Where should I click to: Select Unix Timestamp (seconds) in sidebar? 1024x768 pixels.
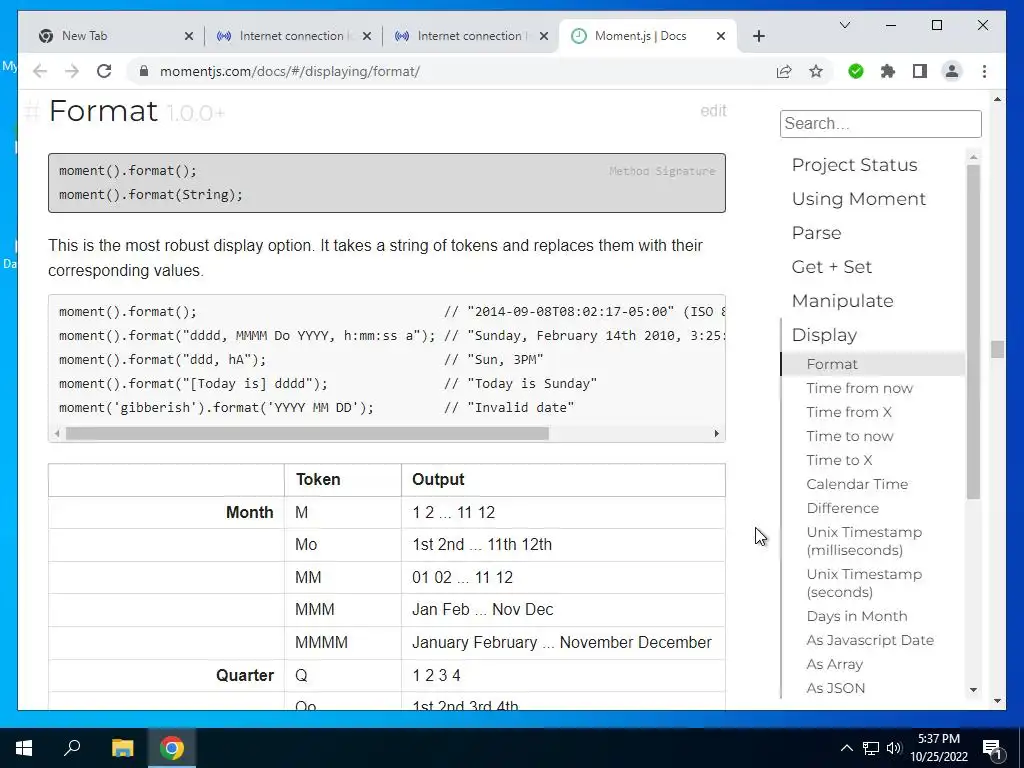click(864, 583)
